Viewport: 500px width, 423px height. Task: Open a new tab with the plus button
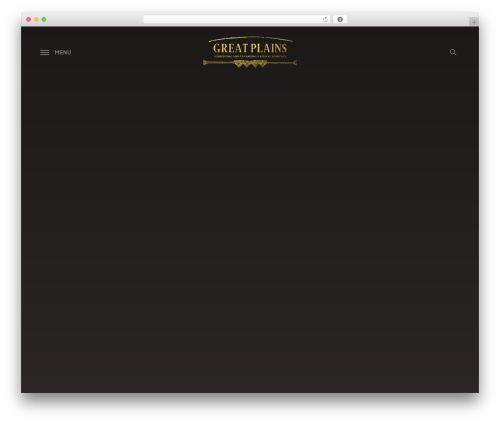coord(474,22)
